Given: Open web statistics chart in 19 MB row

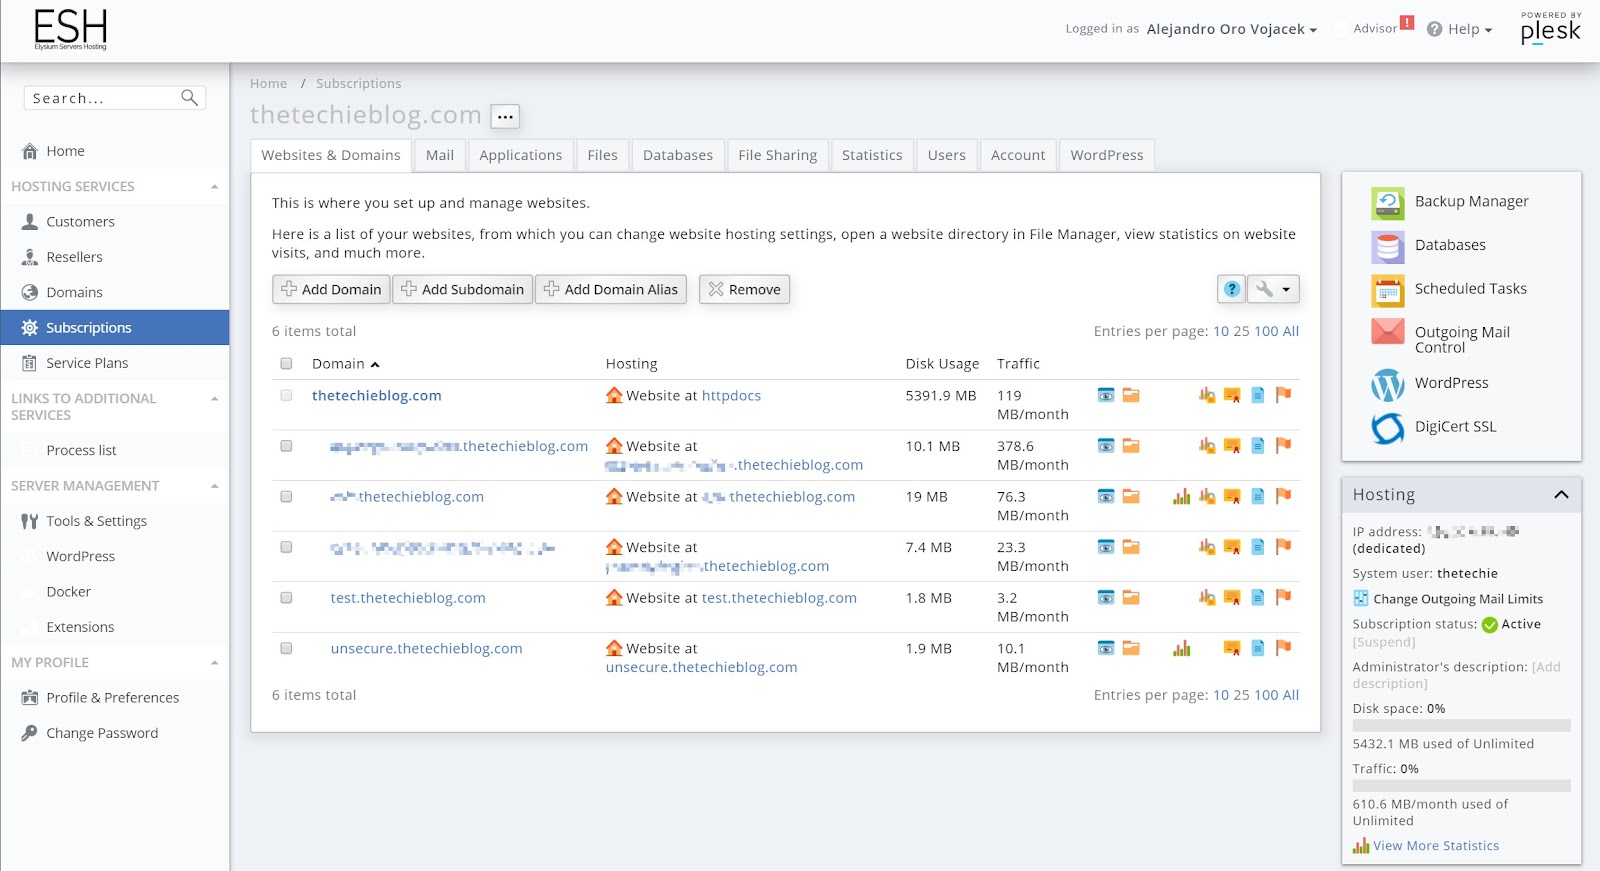Looking at the screenshot, I should 1182,496.
